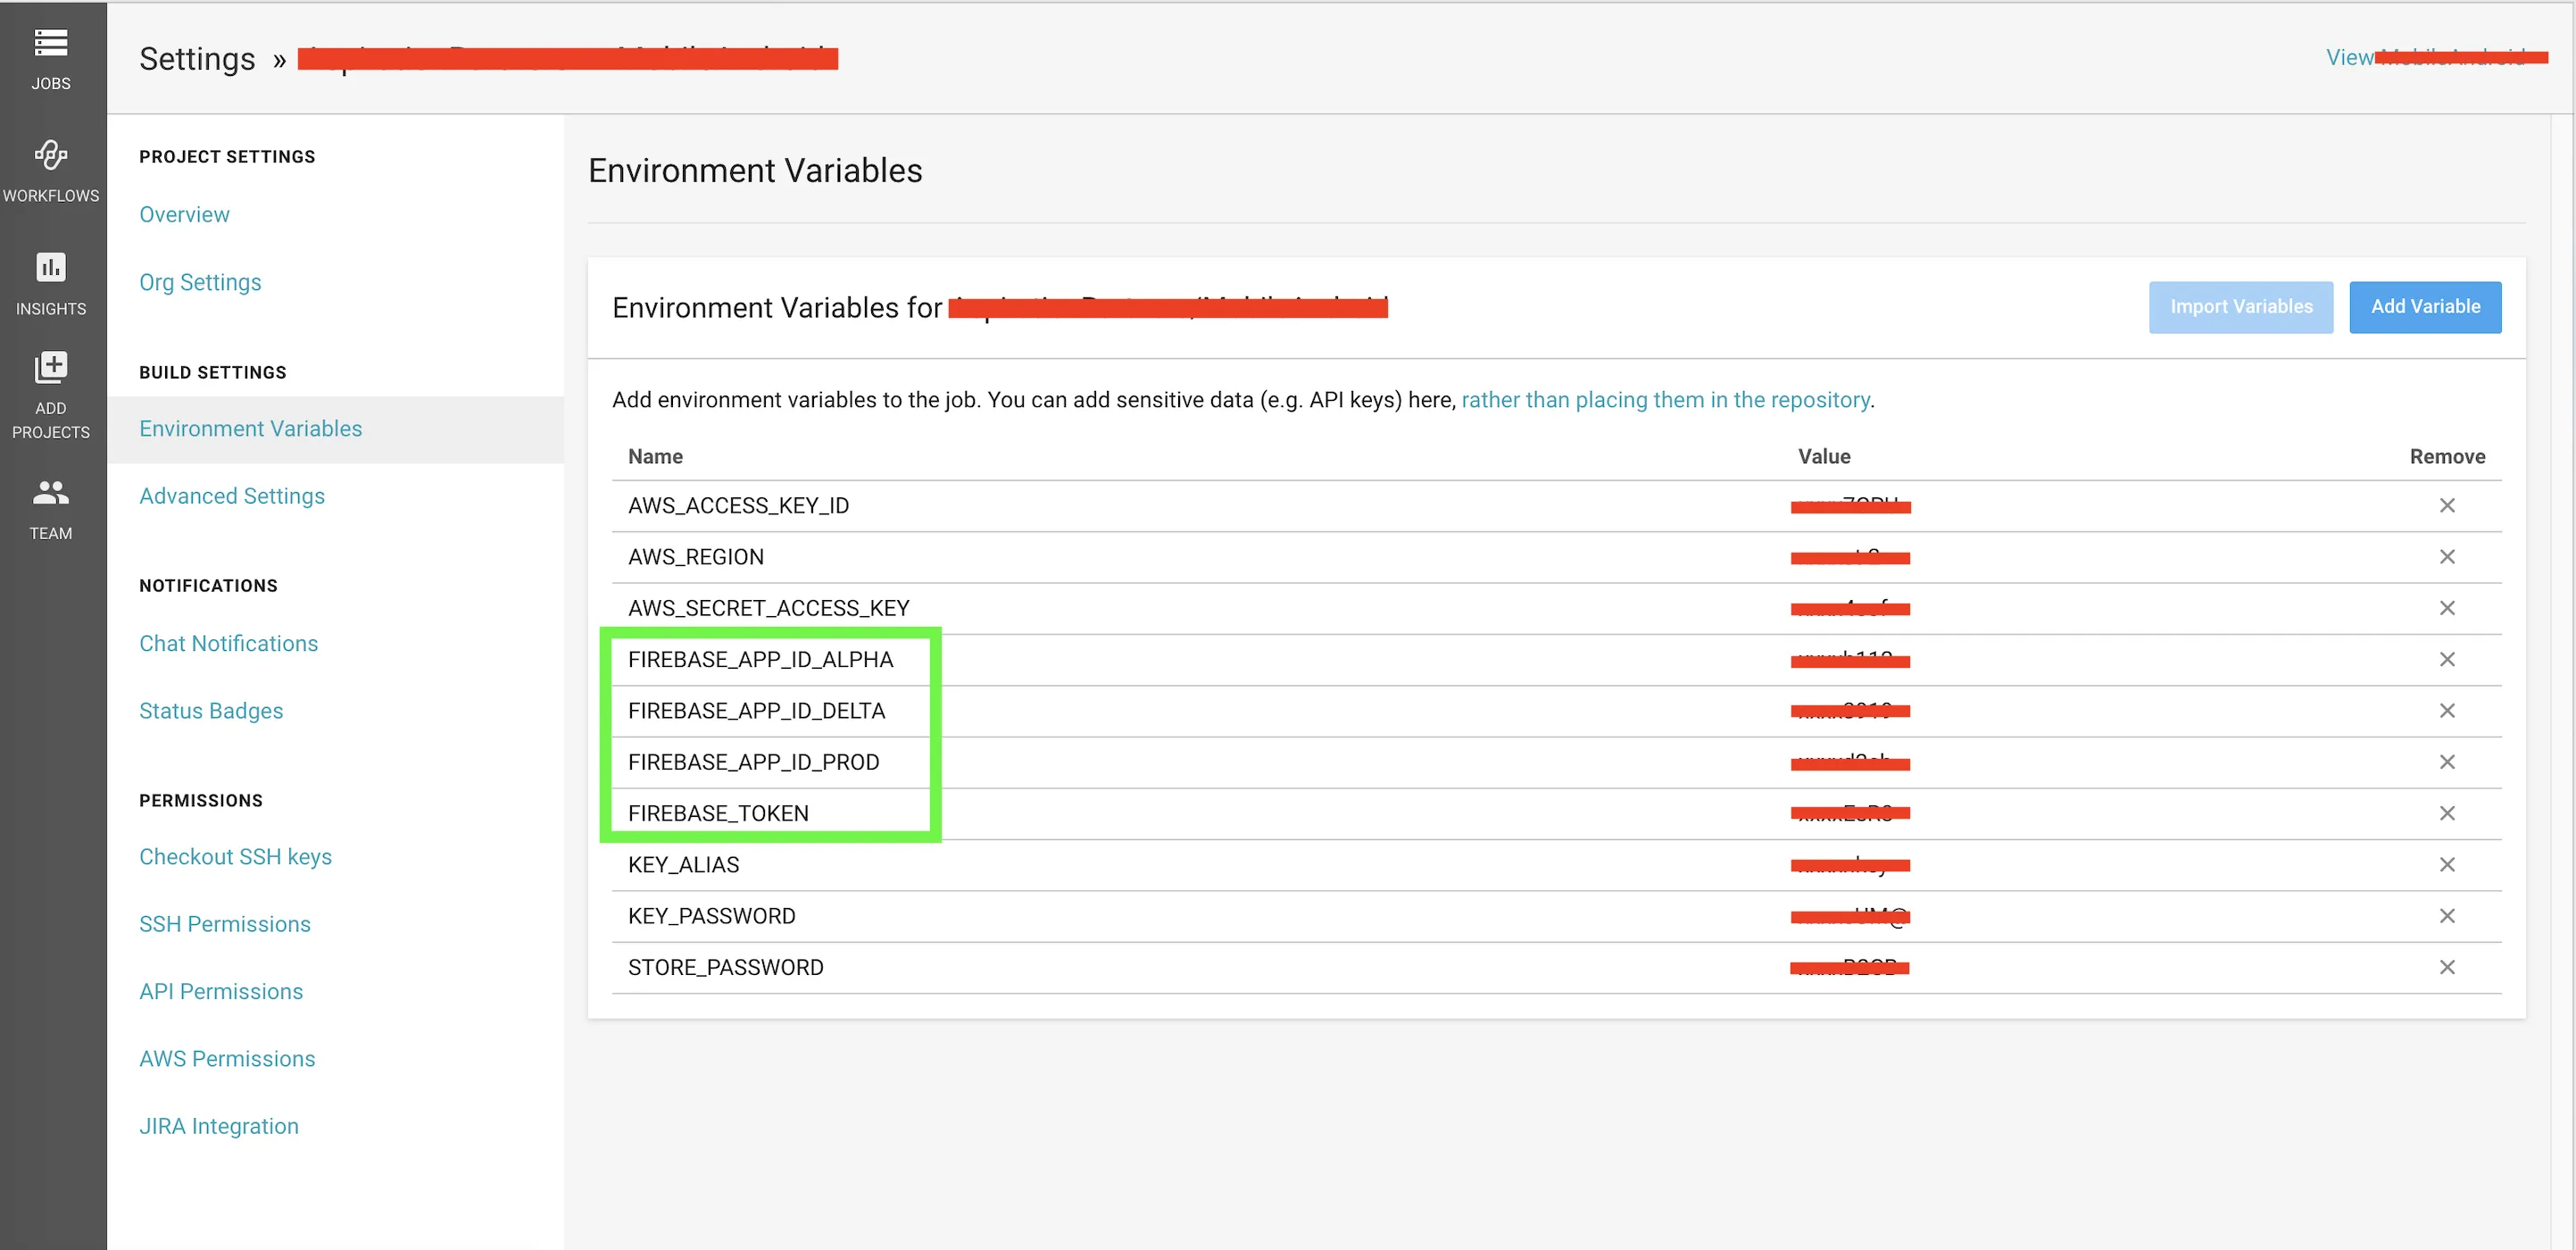
Task: Follow the 'rather than placing them' link
Action: 1665,400
